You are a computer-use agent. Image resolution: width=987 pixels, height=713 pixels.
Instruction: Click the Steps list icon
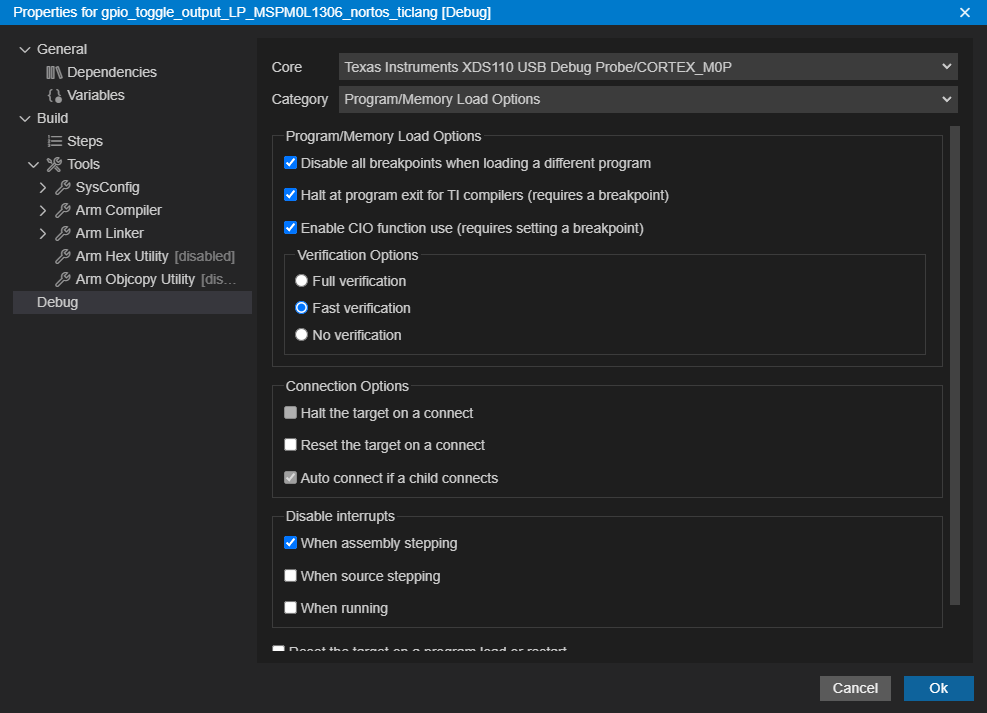tap(55, 141)
